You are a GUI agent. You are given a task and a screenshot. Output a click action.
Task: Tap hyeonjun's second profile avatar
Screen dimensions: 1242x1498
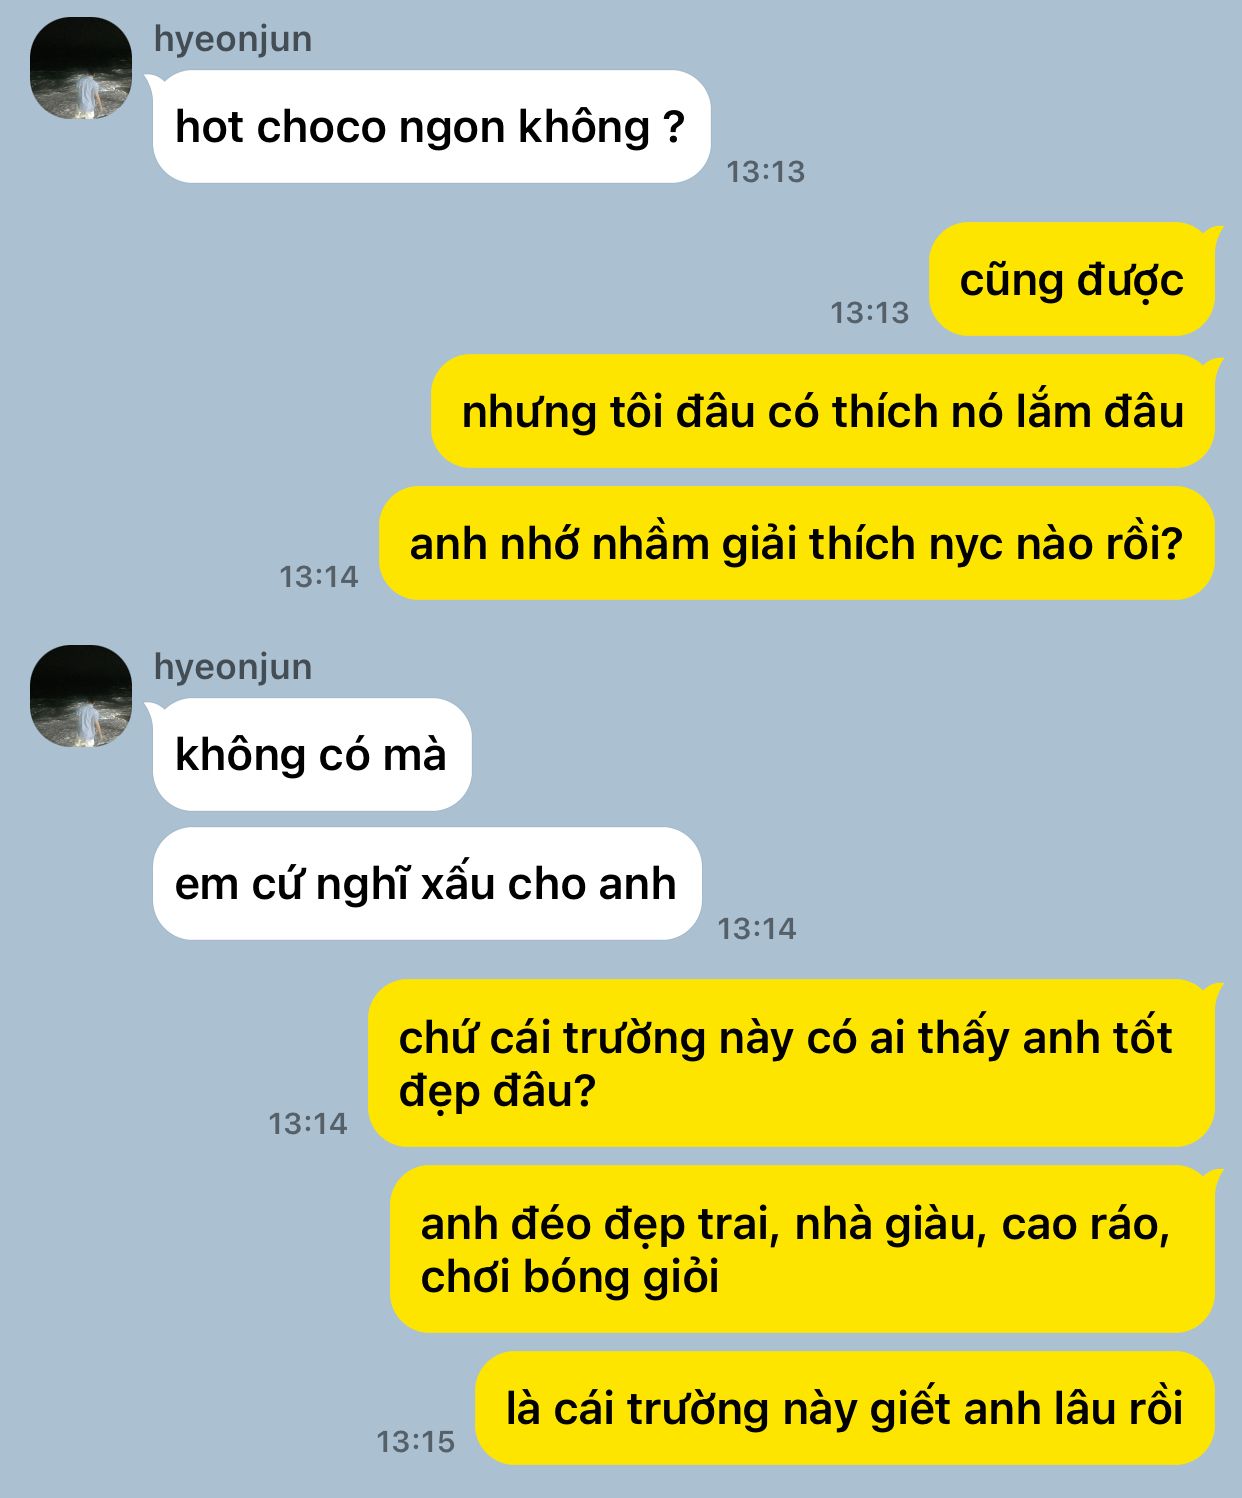tap(81, 696)
